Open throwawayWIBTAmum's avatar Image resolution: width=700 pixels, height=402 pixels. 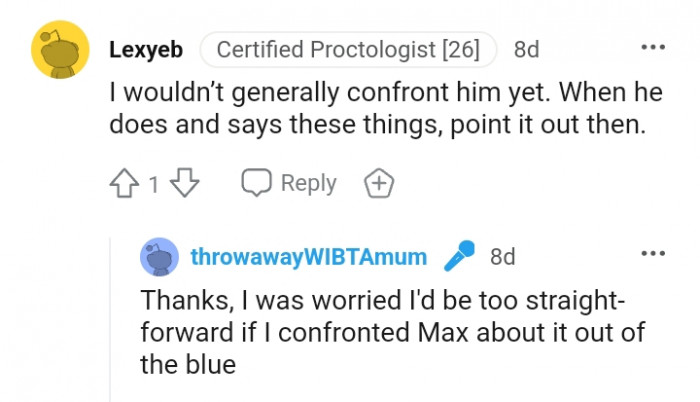tap(159, 257)
